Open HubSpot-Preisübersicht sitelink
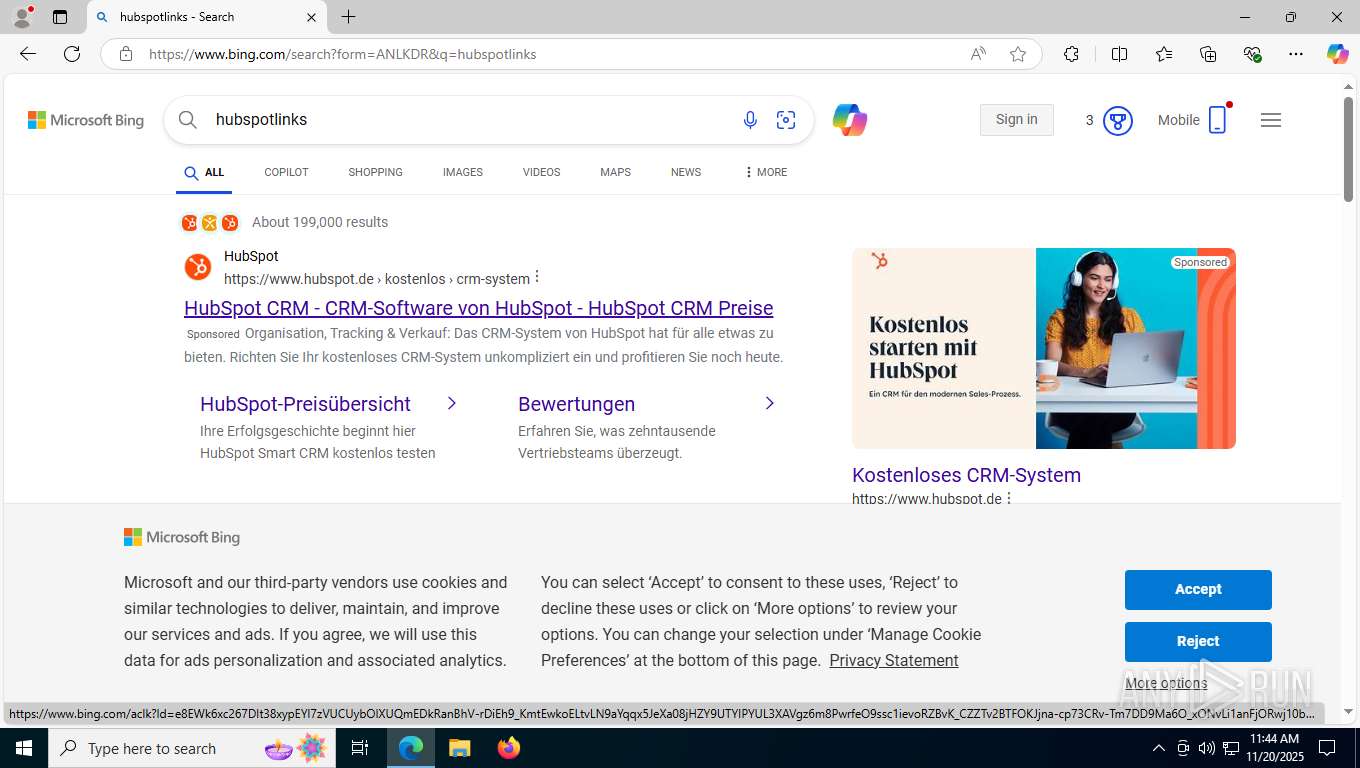1360x768 pixels. coord(305,404)
